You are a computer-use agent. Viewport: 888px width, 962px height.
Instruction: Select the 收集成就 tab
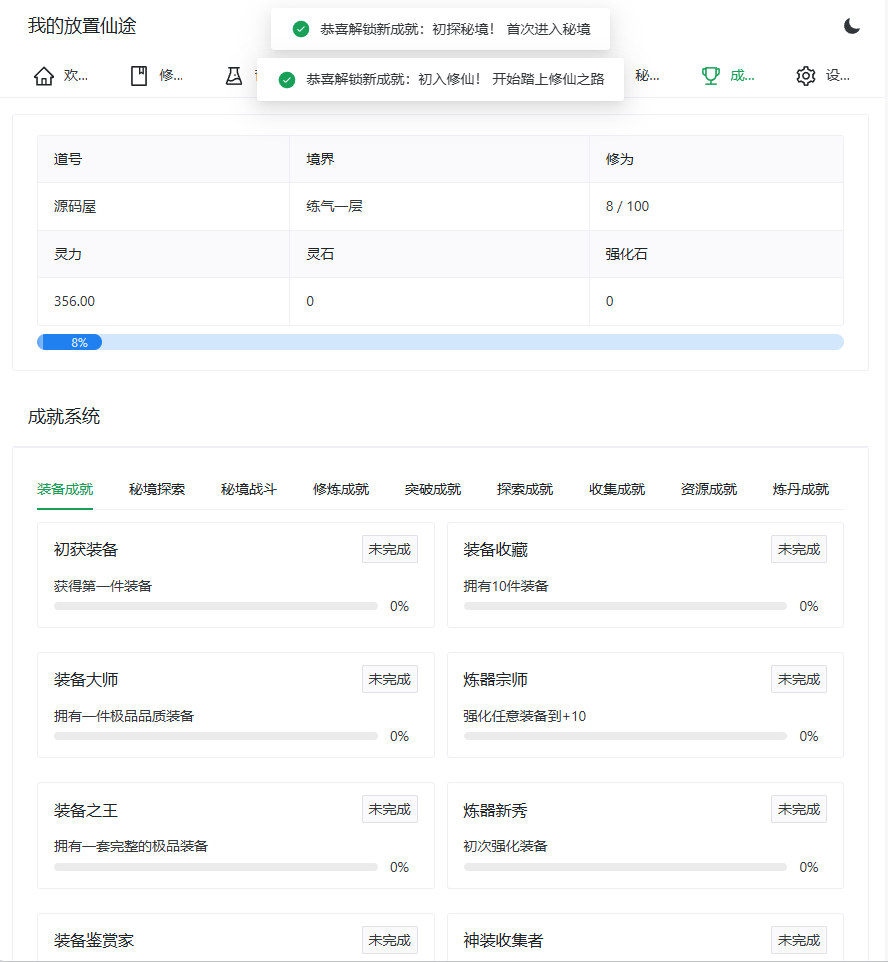[x=617, y=489]
